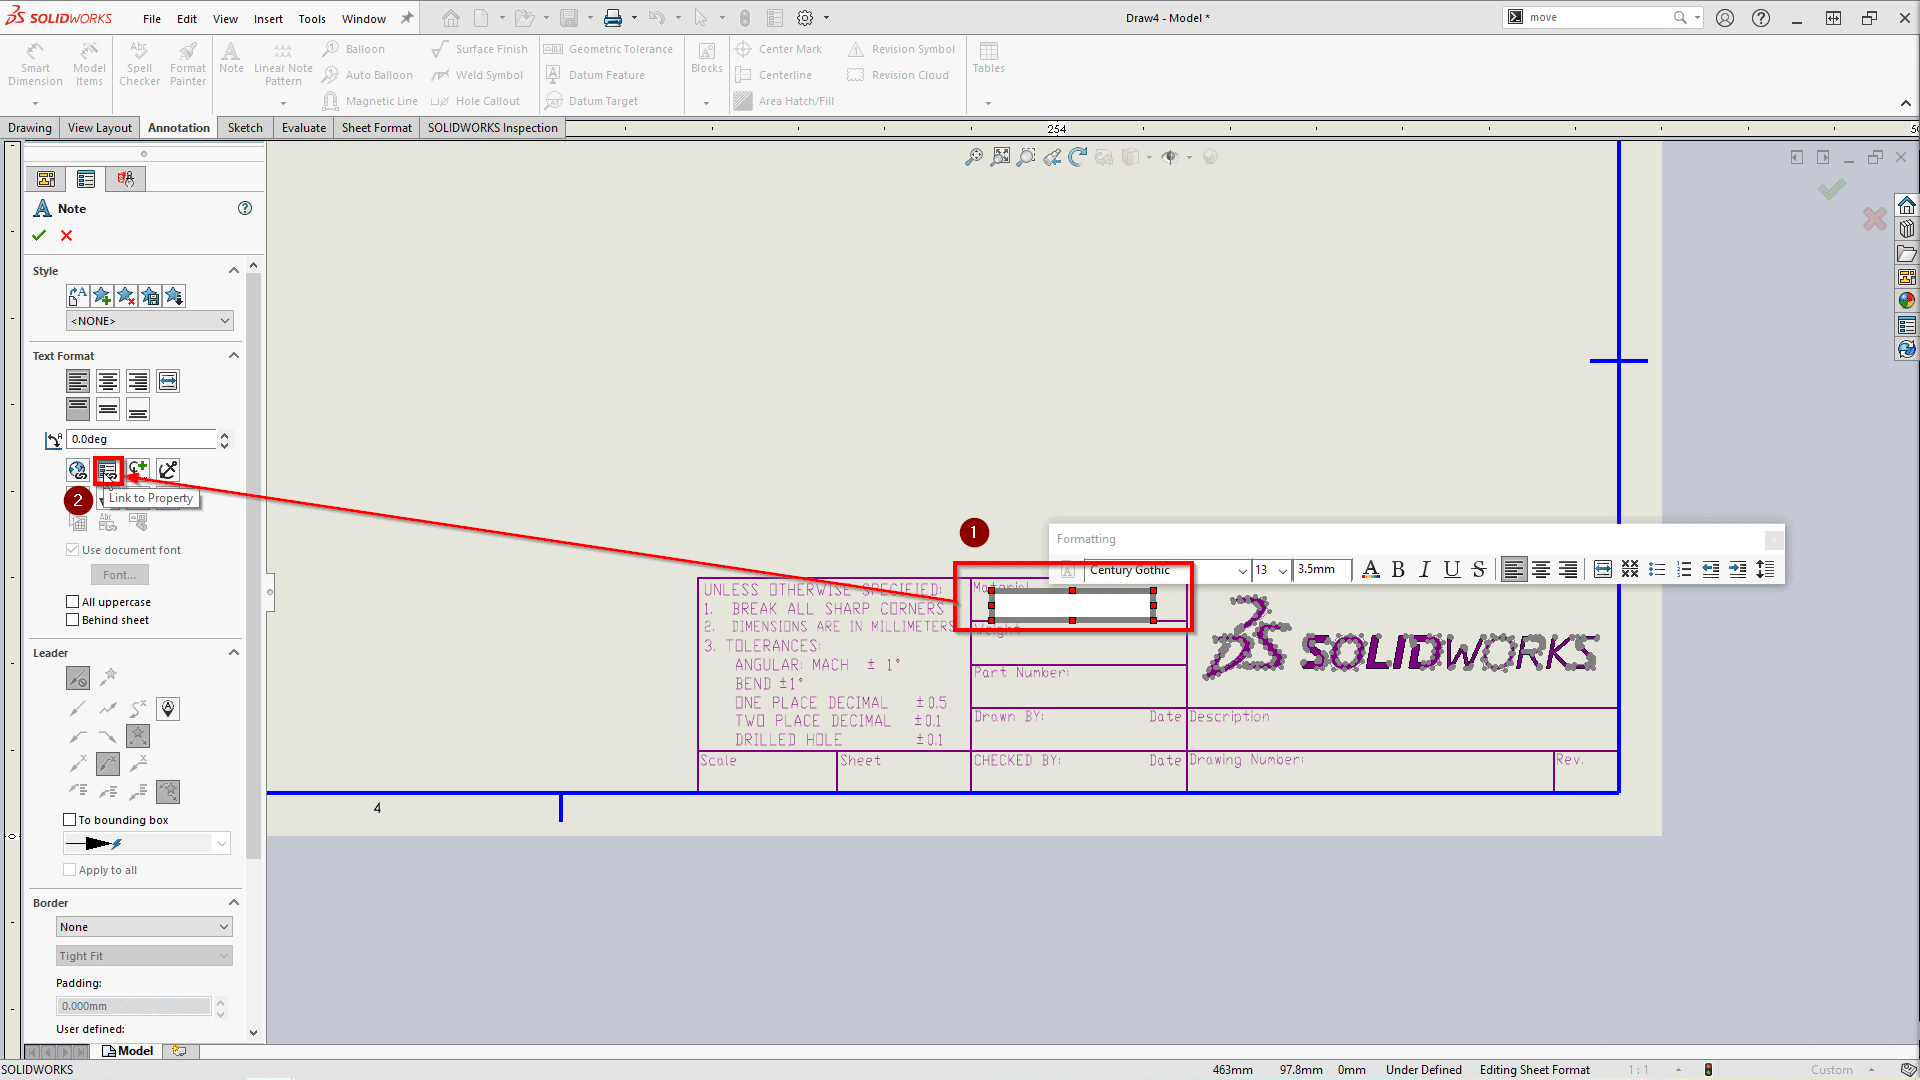
Task: Open the Style <NONE> dropdown
Action: click(x=149, y=321)
